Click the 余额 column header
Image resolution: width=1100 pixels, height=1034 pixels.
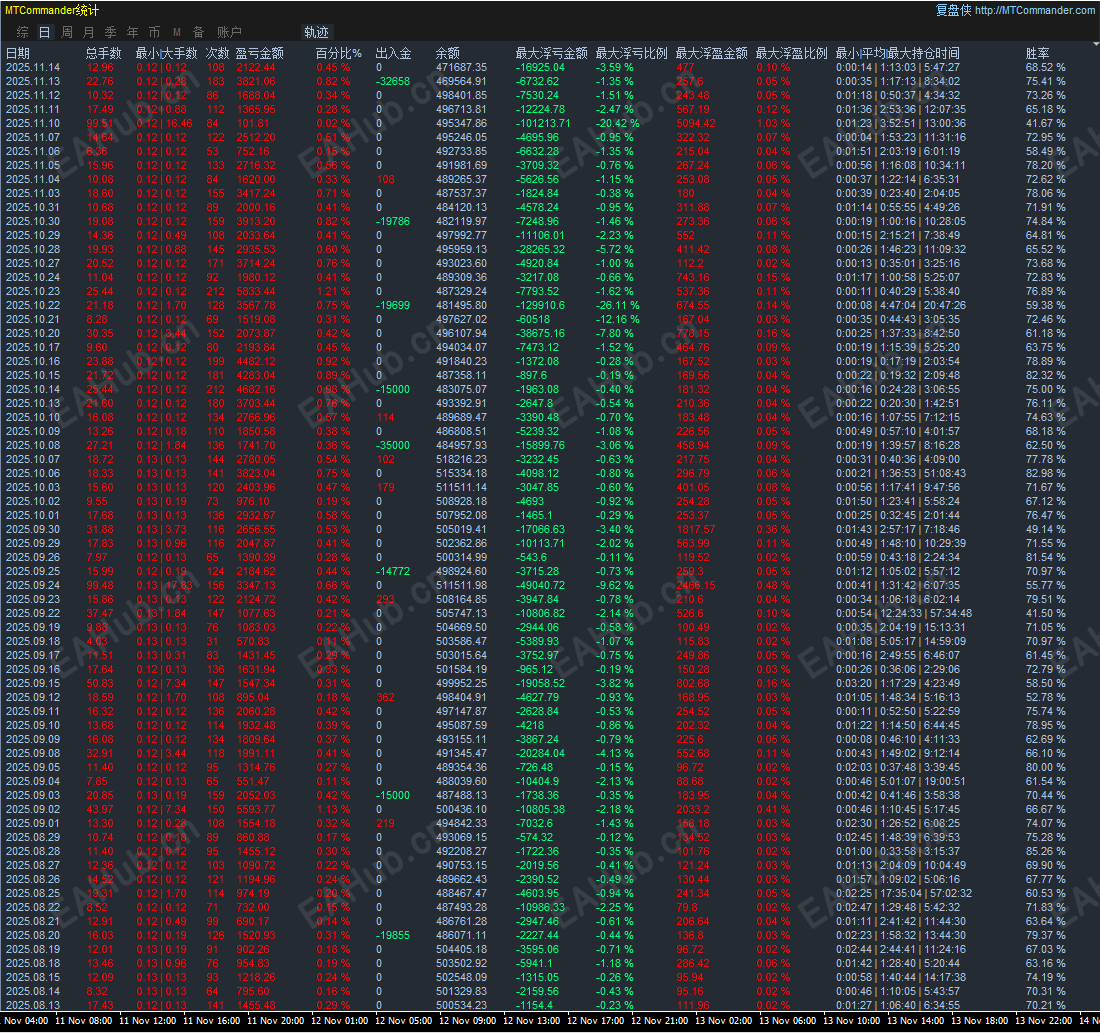click(x=448, y=53)
